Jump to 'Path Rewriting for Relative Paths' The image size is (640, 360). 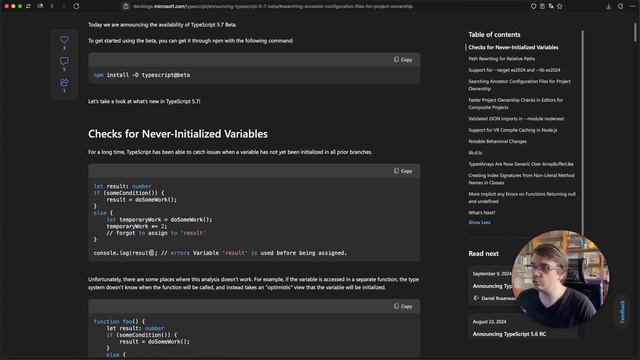[x=502, y=59]
